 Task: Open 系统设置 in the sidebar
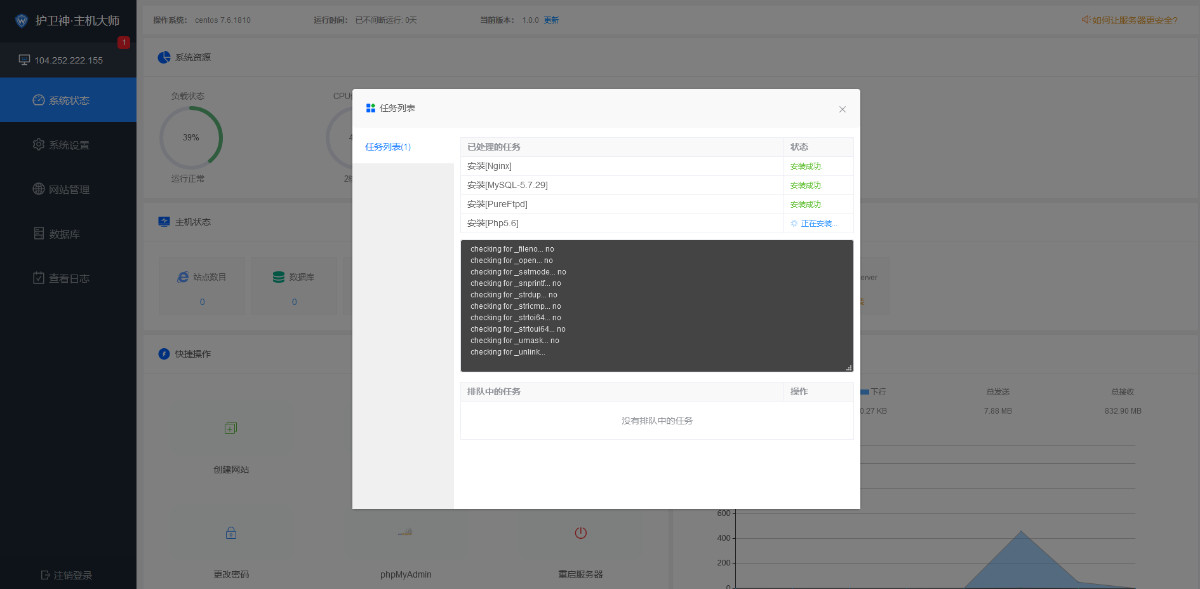click(x=68, y=145)
